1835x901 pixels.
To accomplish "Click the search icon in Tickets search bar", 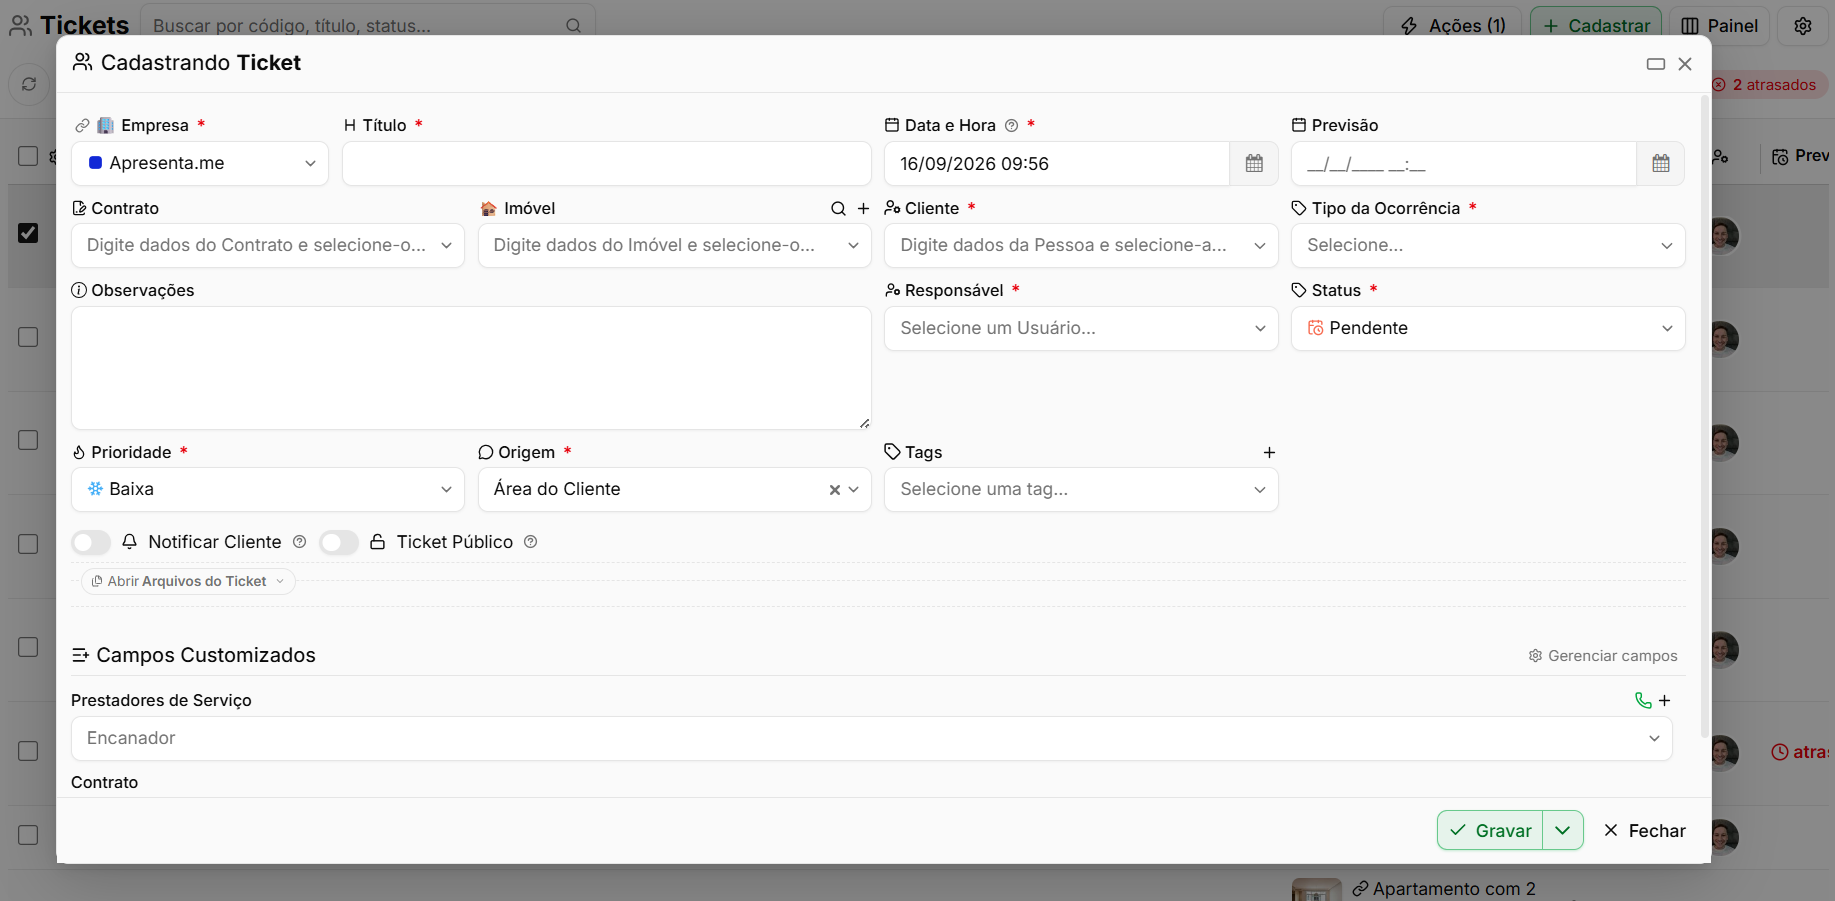I will 573,26.
